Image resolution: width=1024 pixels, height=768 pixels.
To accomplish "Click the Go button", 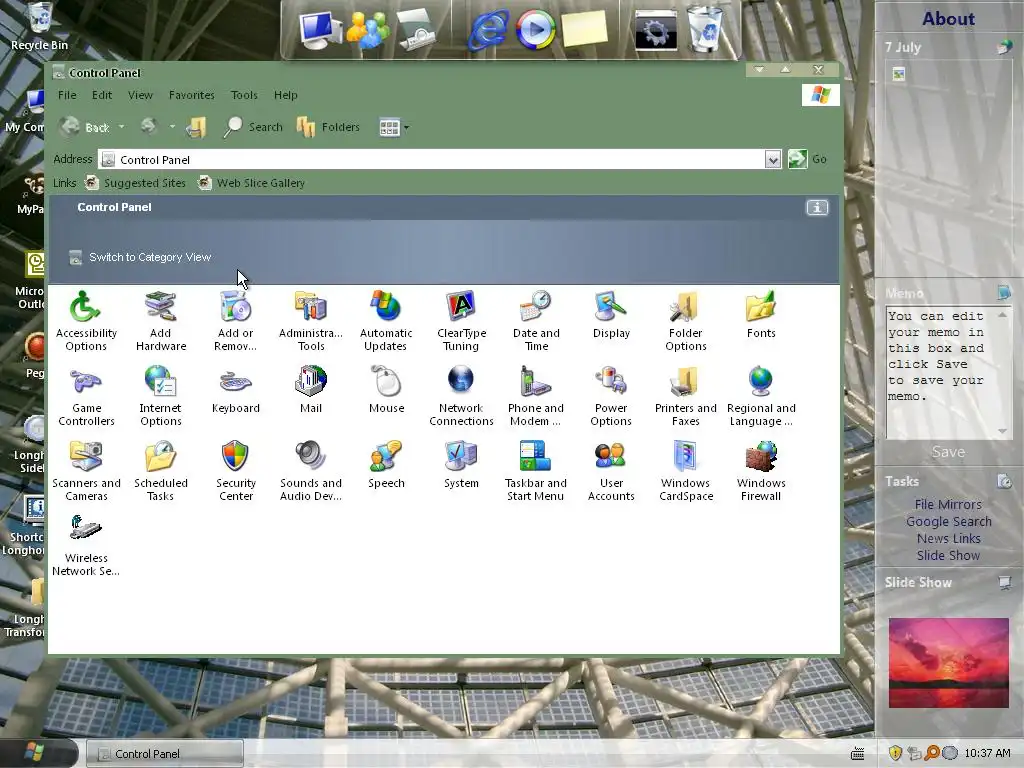I will [x=808, y=159].
